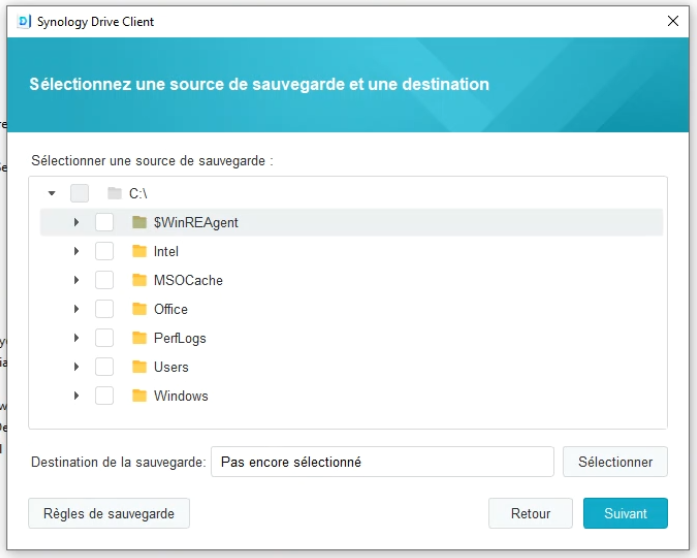697x558 pixels.
Task: Select the Users row label
Action: (x=171, y=367)
